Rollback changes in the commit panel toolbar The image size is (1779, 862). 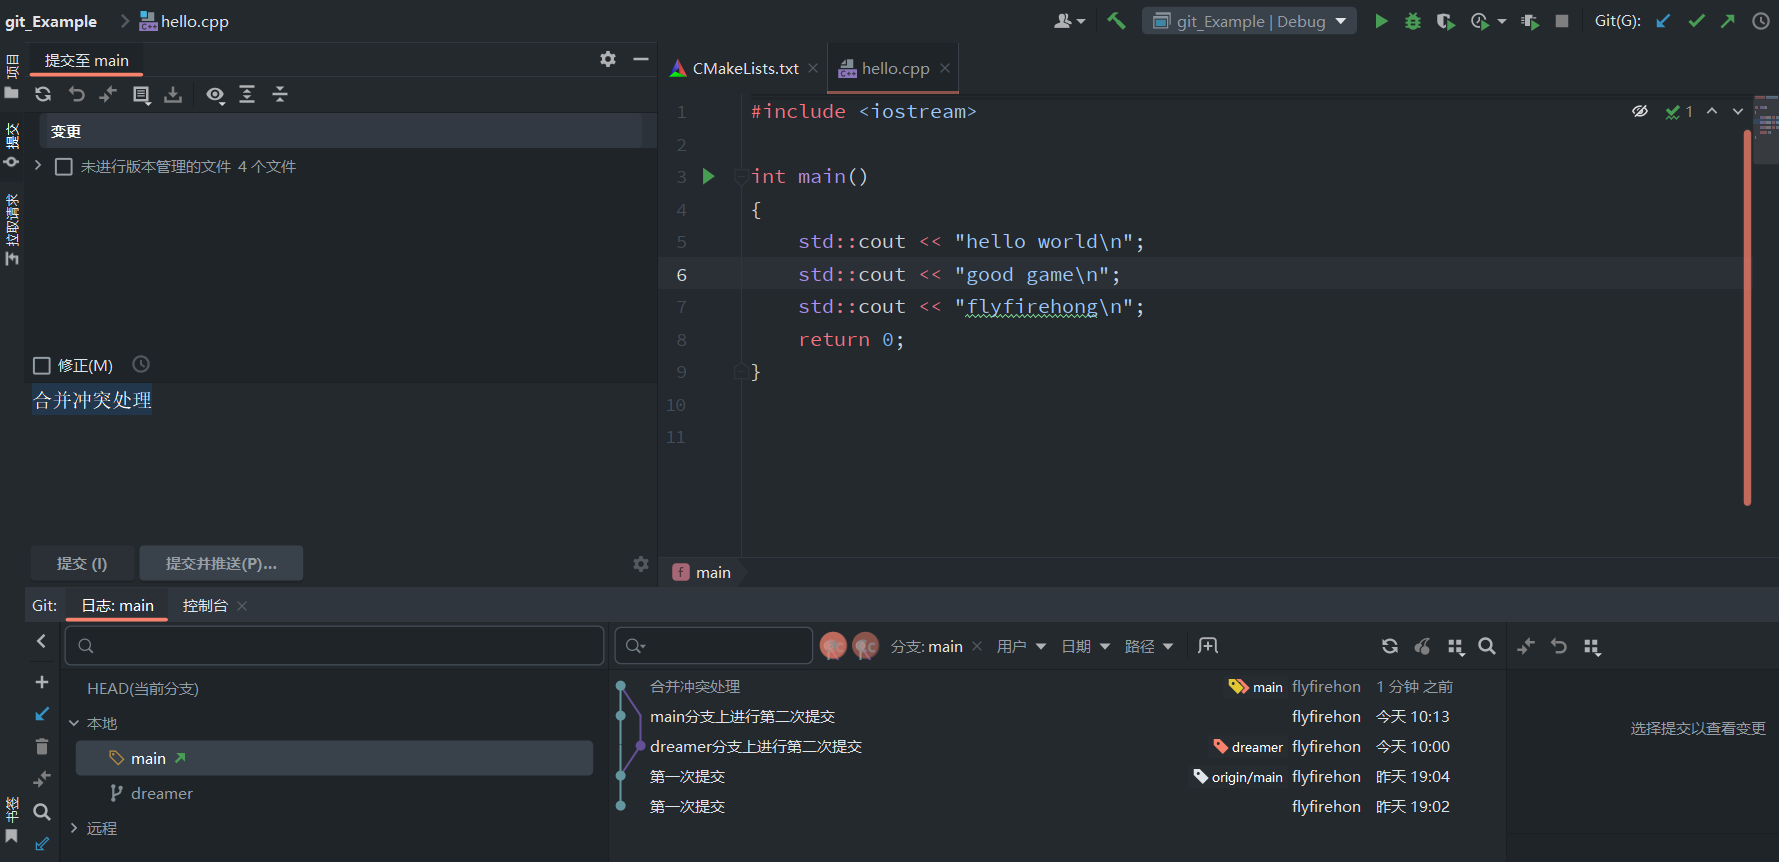(76, 94)
